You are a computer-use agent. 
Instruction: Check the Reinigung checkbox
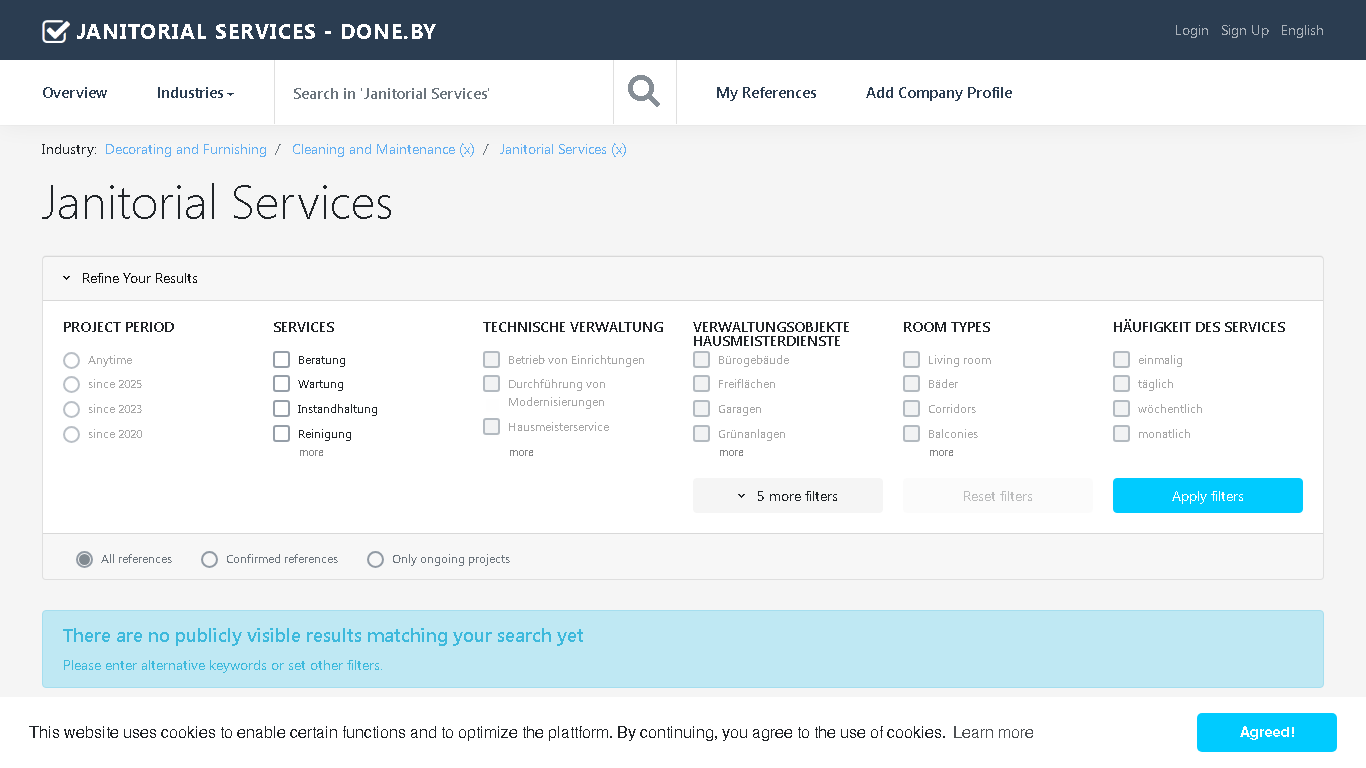(281, 433)
